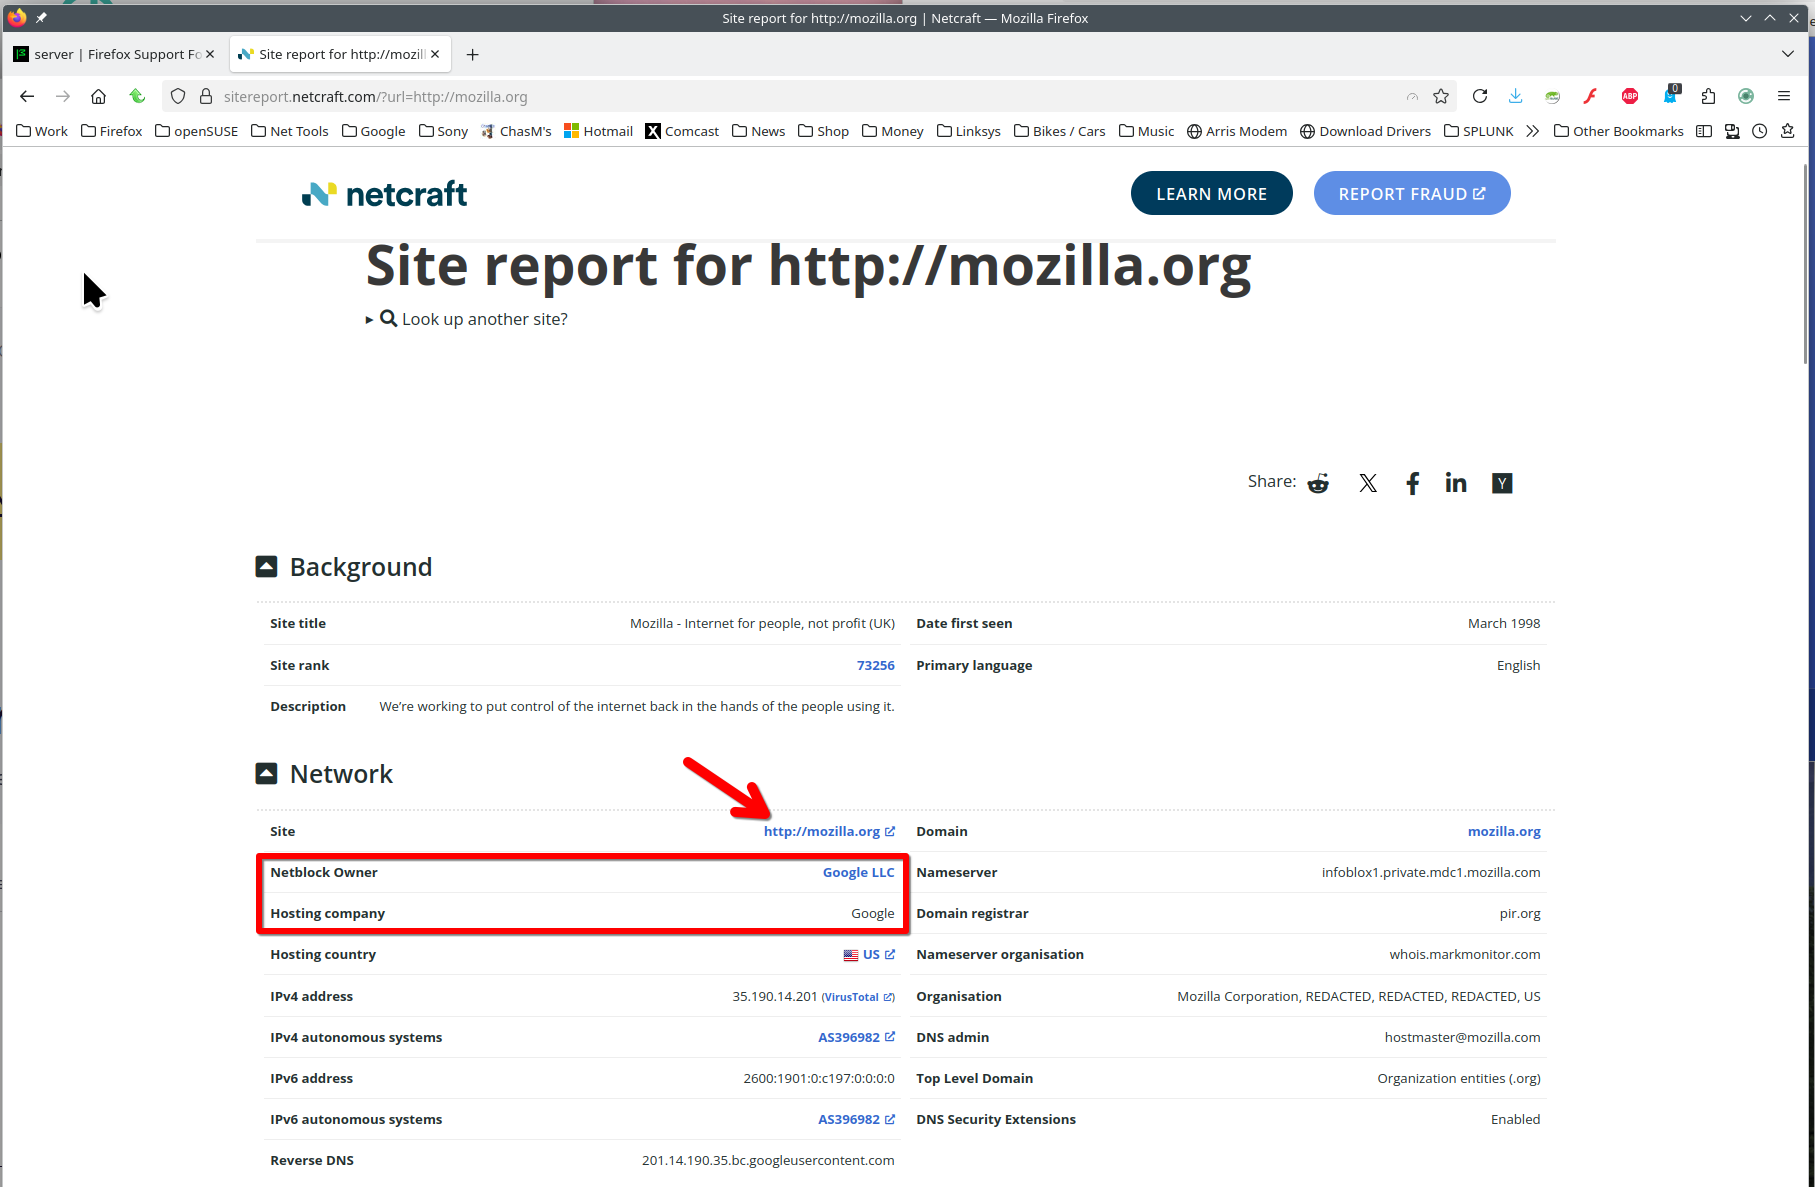Open the Google bookmarks folder
This screenshot has height=1187, width=1815.
click(373, 131)
